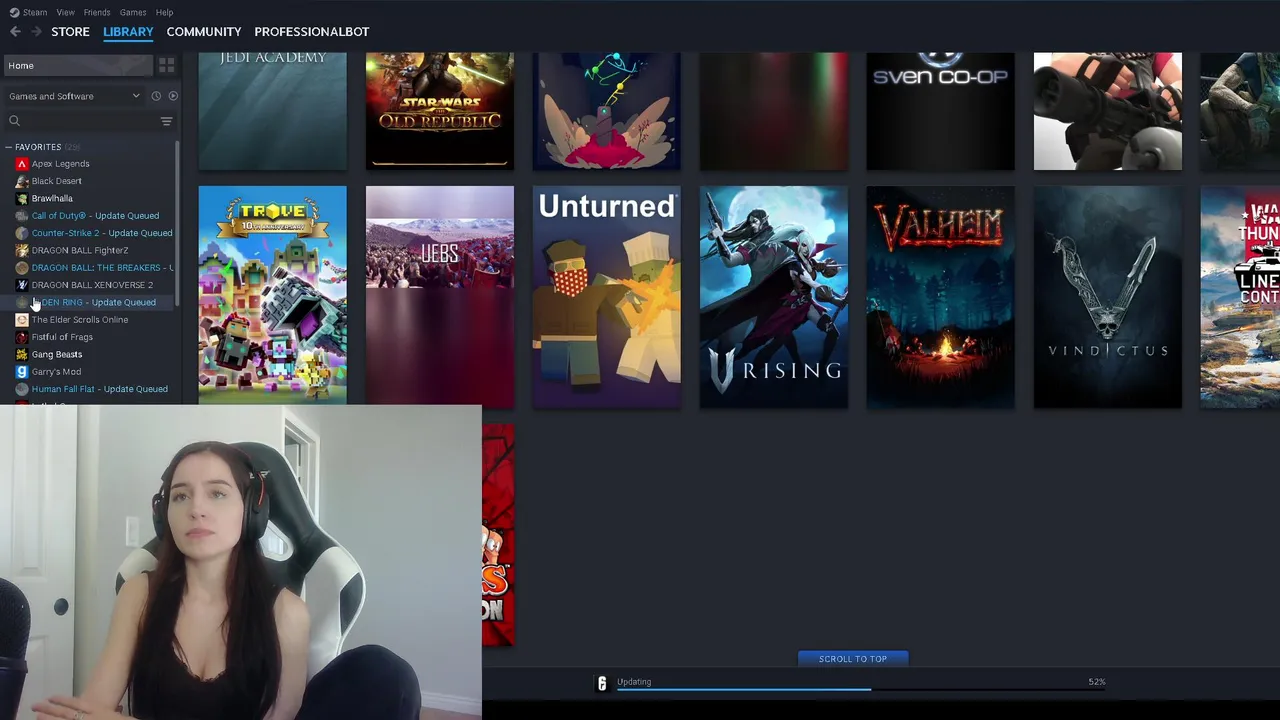
Task: Open the V Rising game cover
Action: pos(774,297)
